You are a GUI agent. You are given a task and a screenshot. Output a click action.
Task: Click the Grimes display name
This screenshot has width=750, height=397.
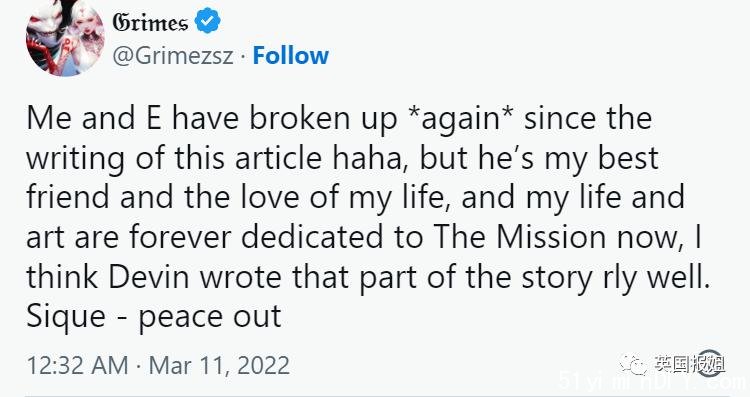[150, 22]
